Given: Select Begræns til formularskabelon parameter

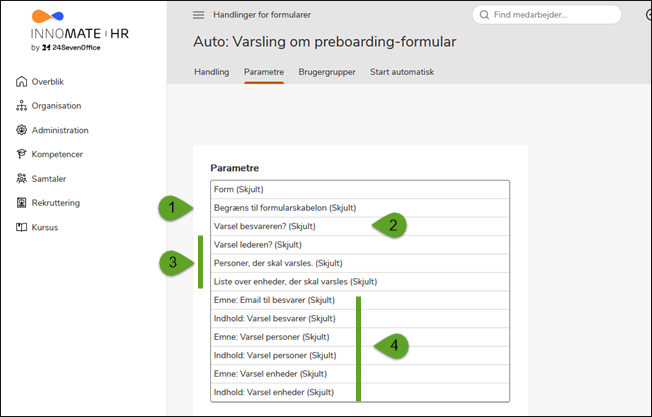Looking at the screenshot, I should coord(284,208).
